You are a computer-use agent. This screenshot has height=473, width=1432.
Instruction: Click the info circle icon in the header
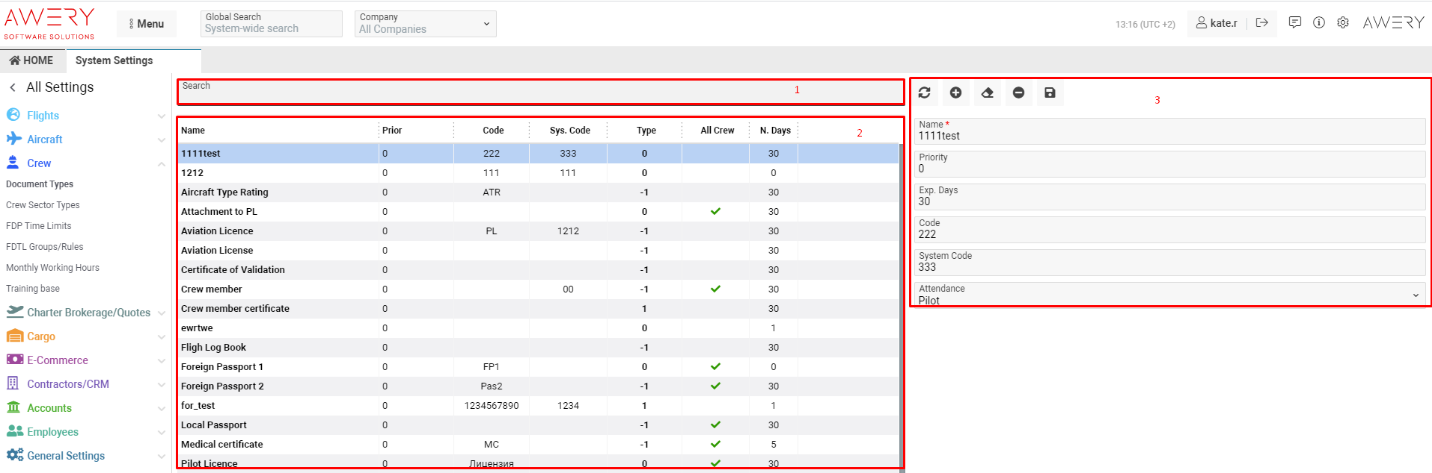pyautogui.click(x=1319, y=22)
